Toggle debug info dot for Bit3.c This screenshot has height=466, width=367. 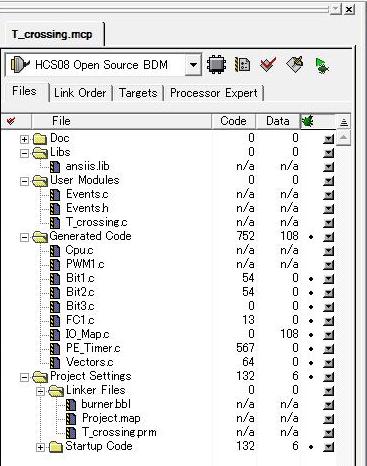tap(311, 307)
